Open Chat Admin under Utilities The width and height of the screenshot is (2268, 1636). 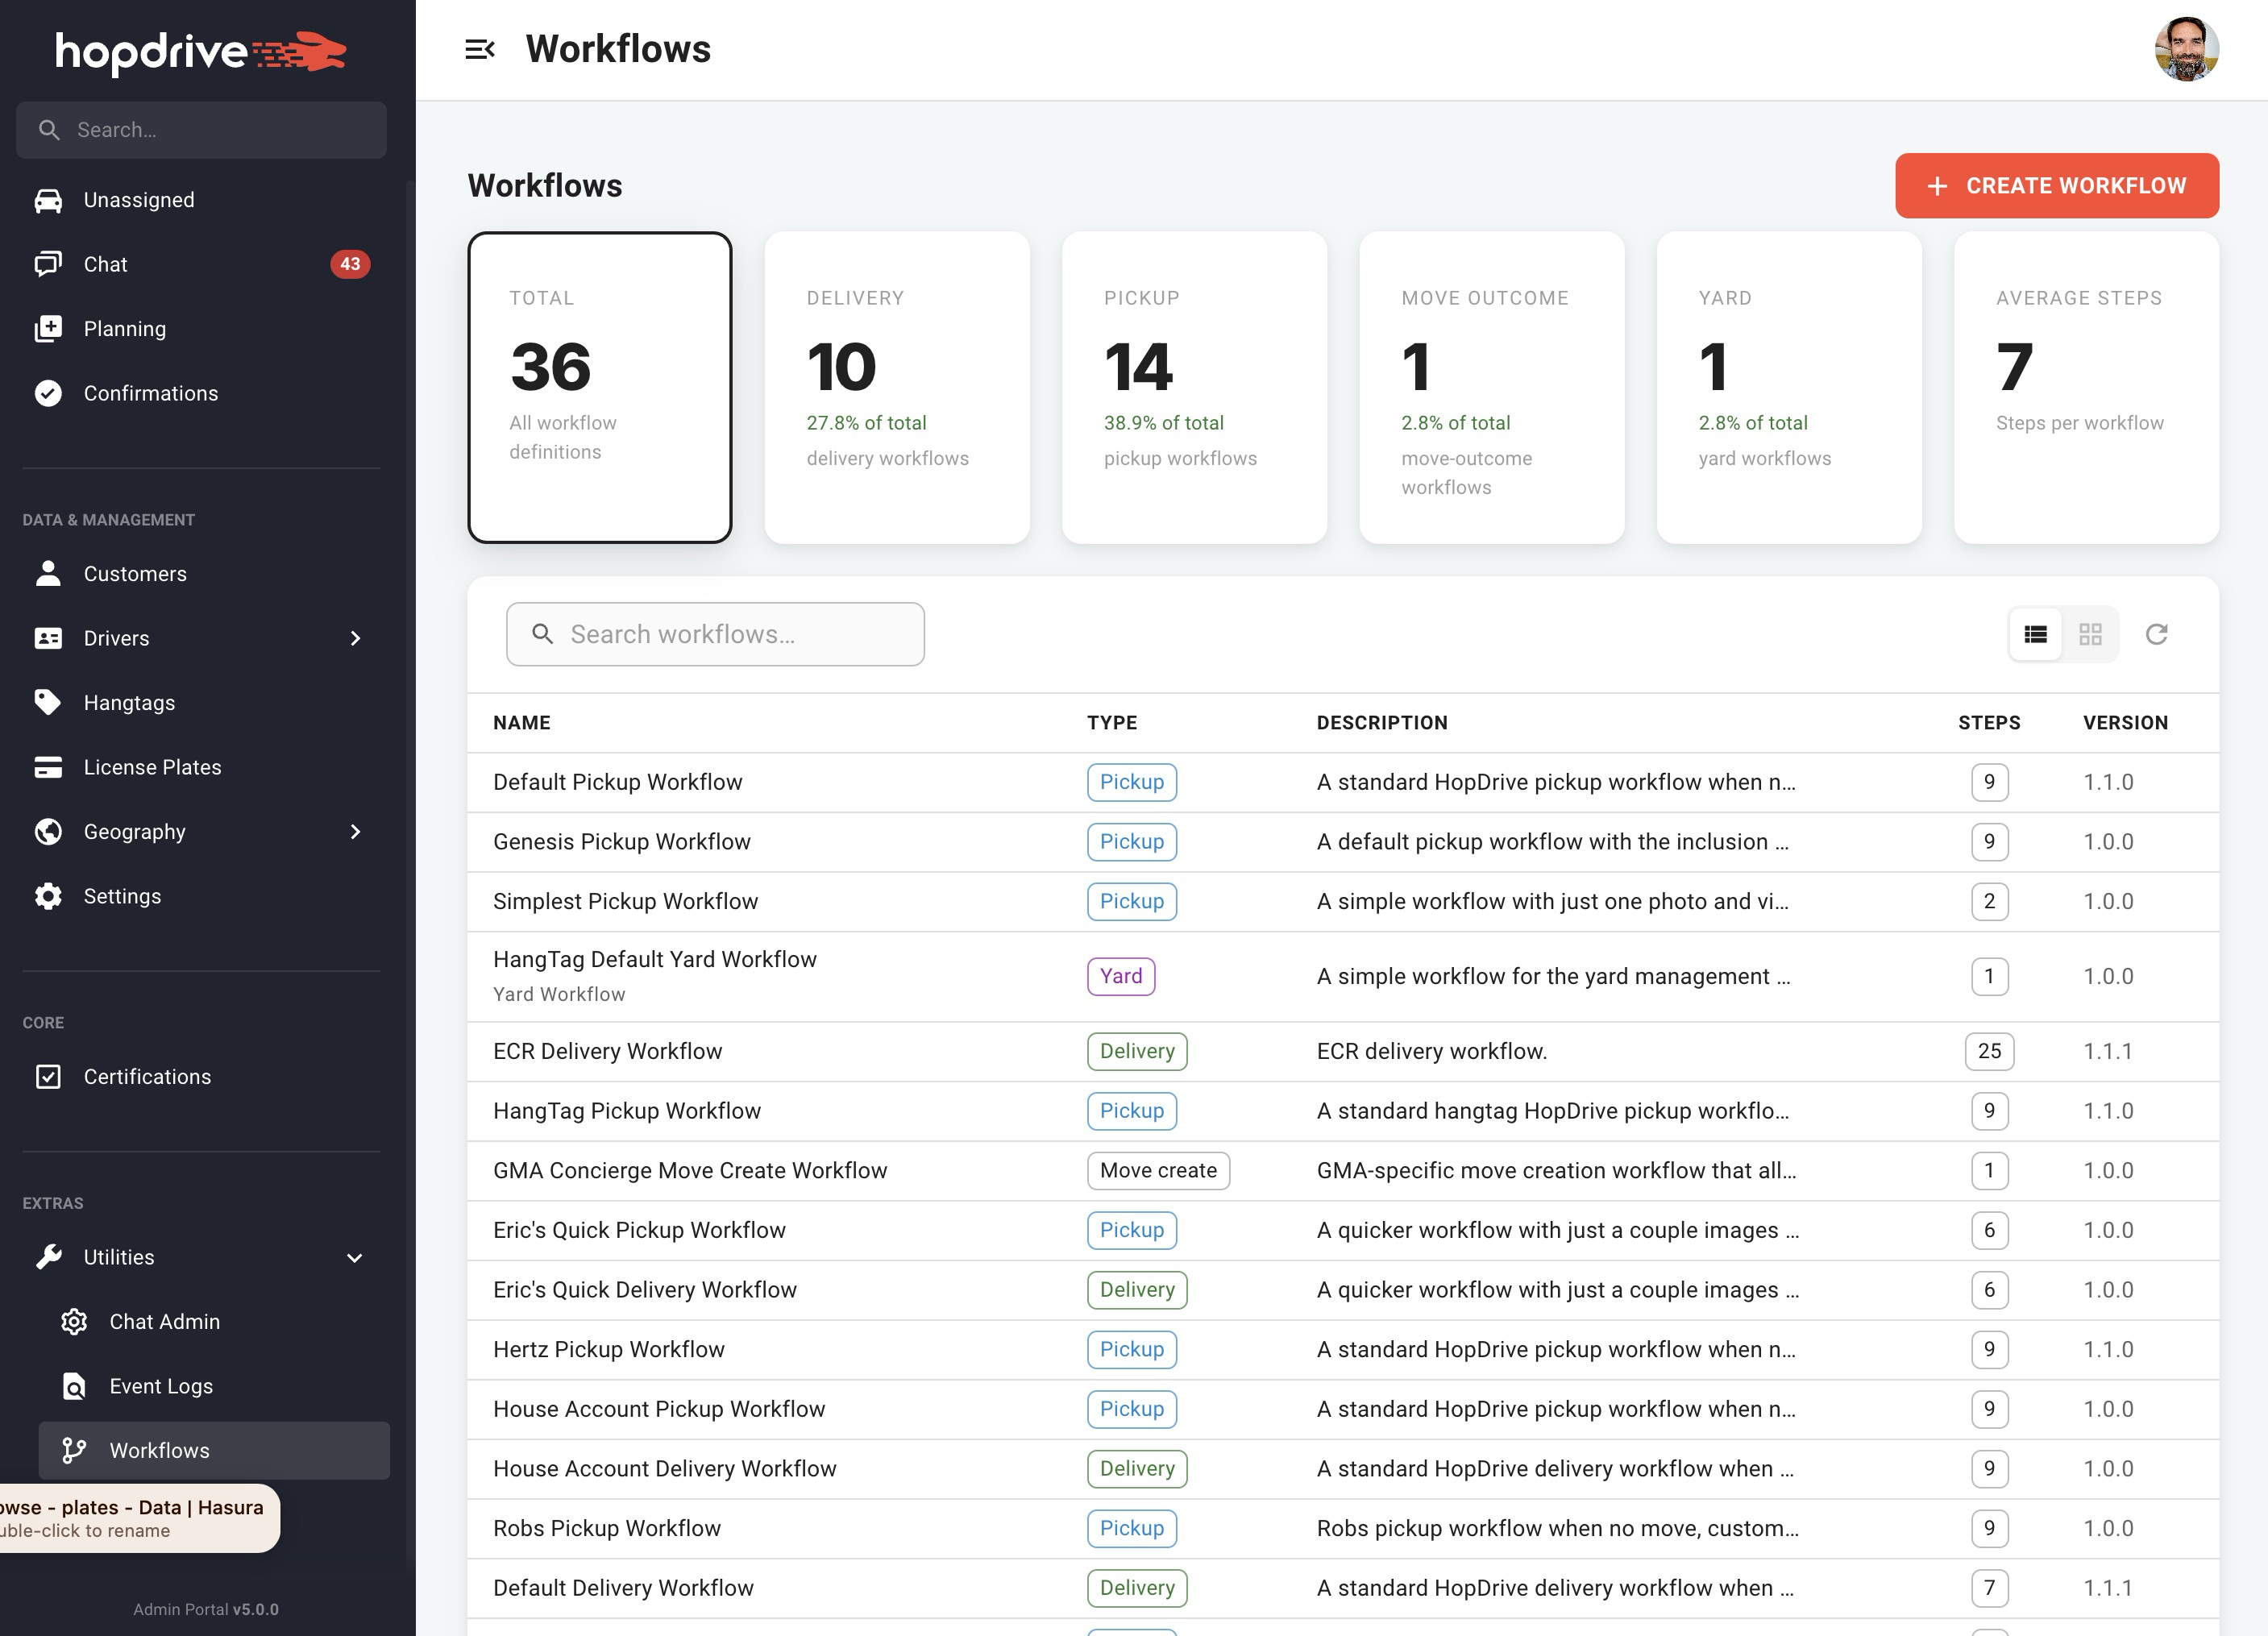[x=164, y=1321]
